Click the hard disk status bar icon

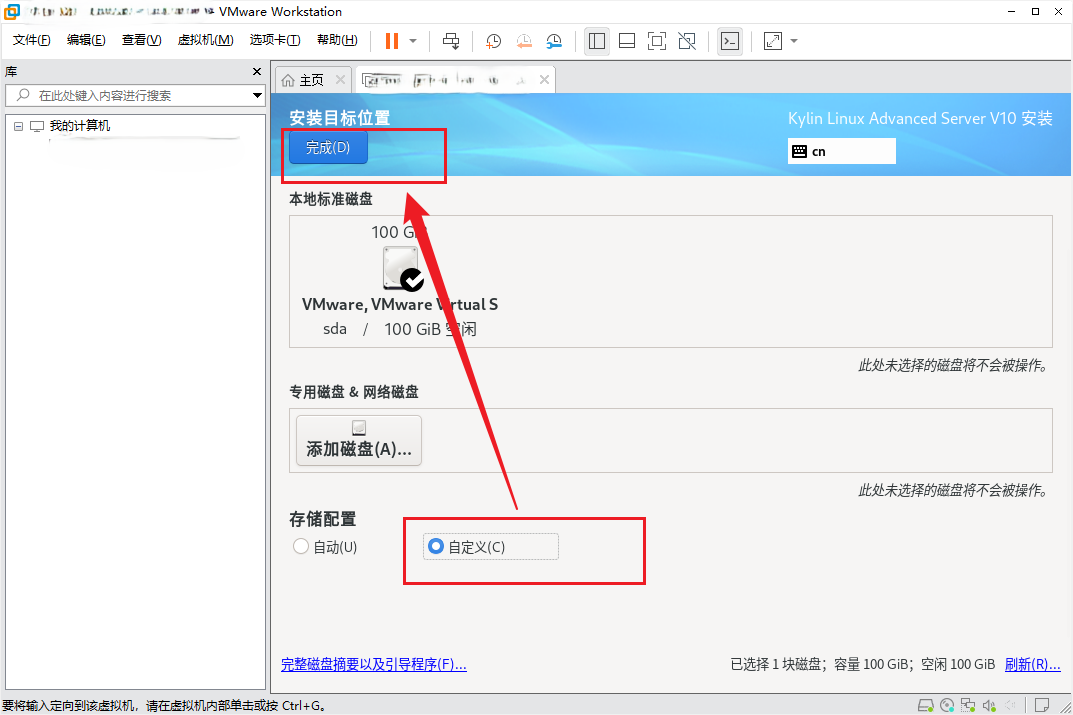pyautogui.click(x=926, y=705)
